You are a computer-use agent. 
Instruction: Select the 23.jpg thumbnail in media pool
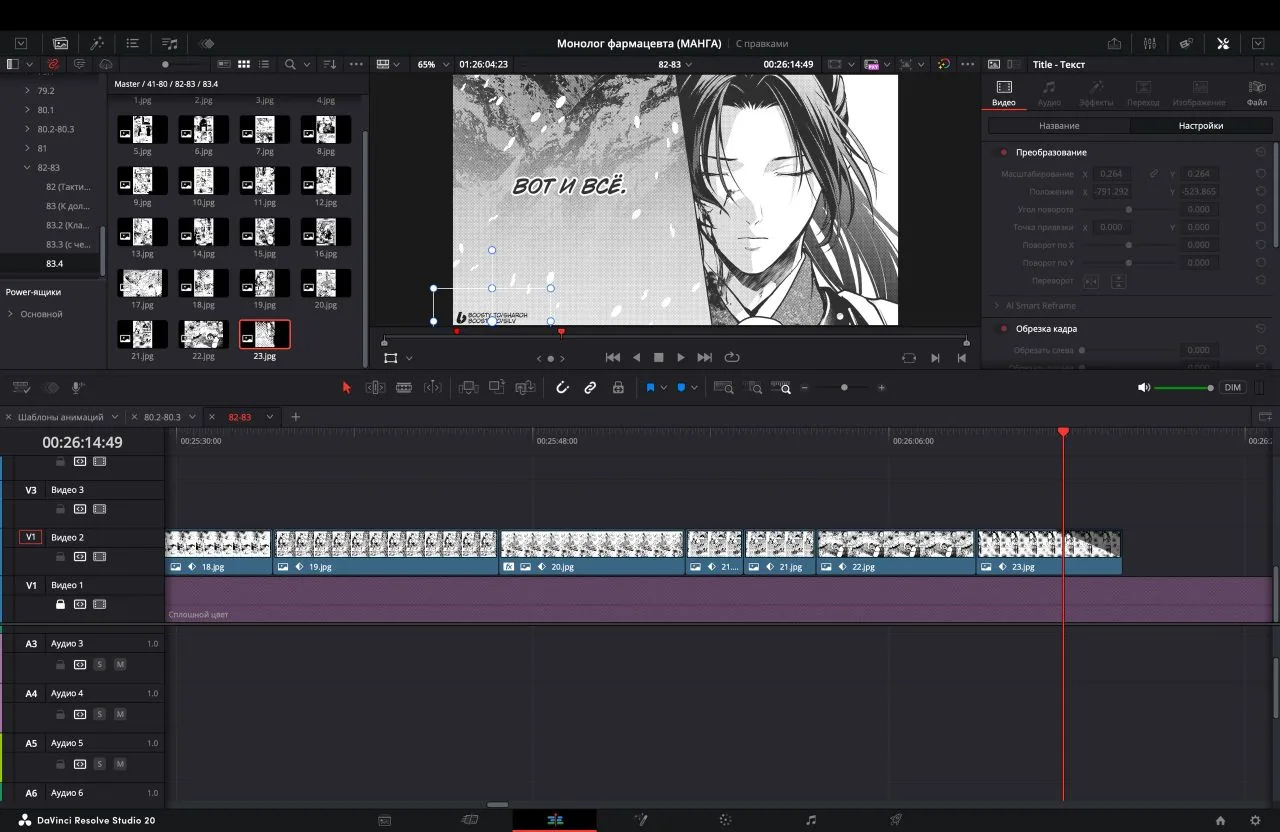[265, 334]
